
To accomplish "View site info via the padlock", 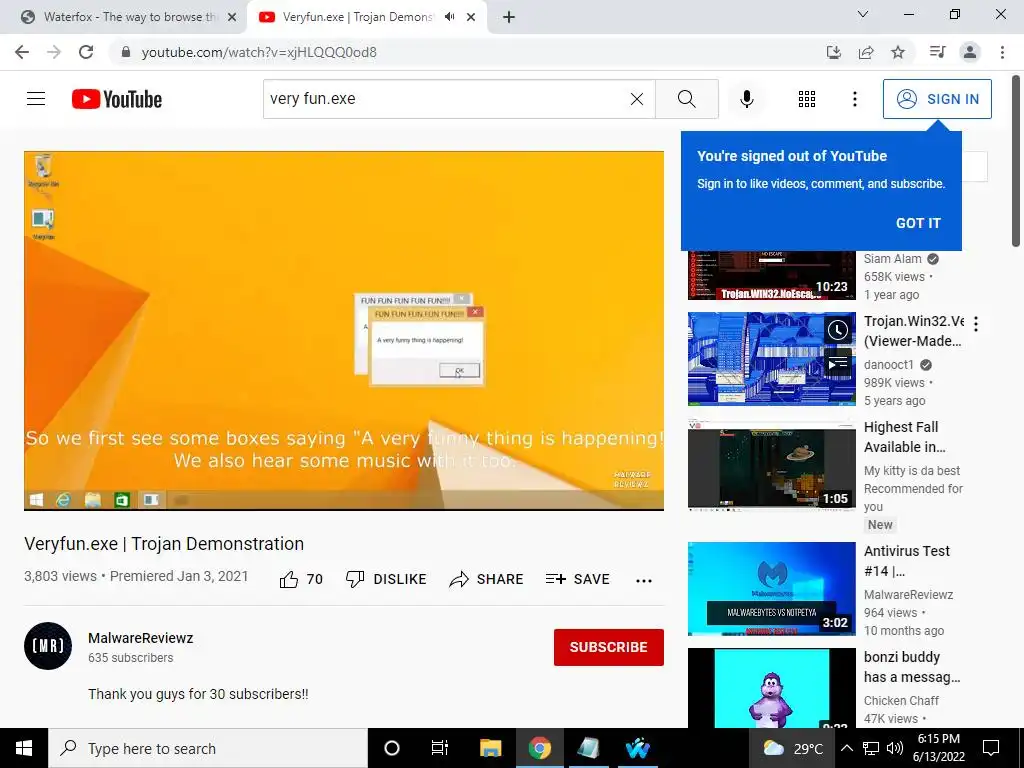I will pyautogui.click(x=126, y=52).
